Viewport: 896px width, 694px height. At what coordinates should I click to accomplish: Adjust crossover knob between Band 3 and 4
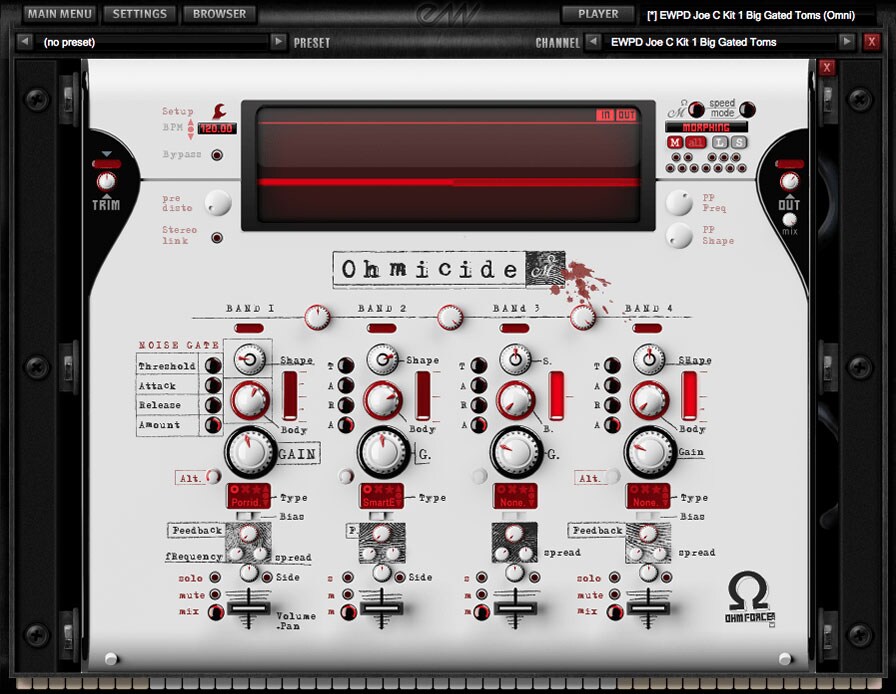coord(583,317)
